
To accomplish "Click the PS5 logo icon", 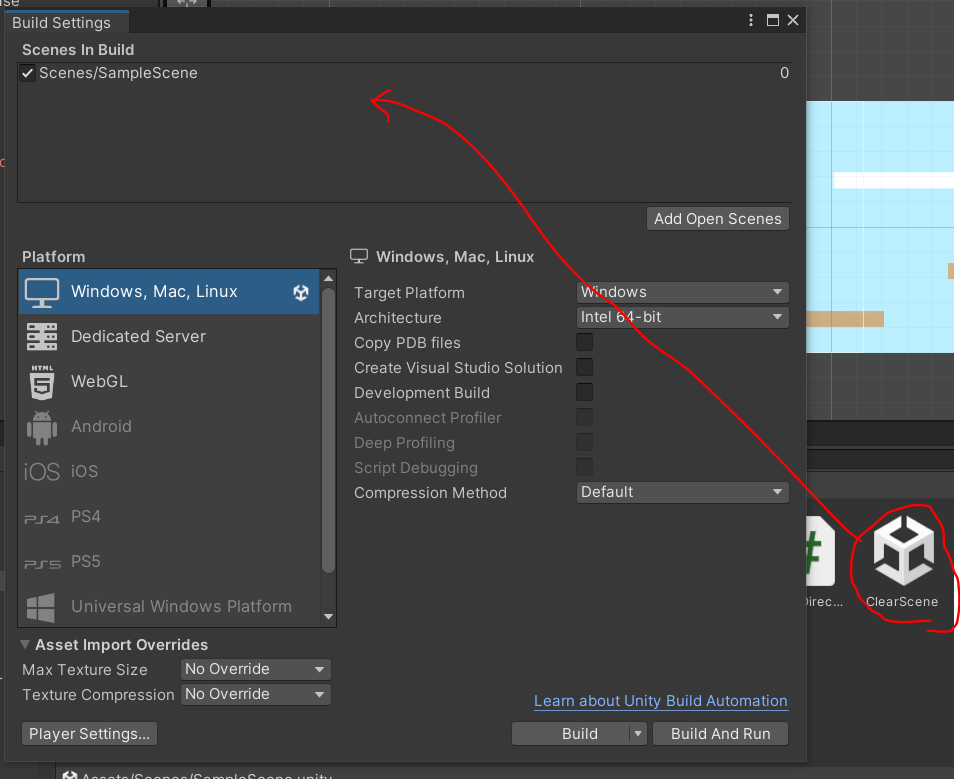I will (42, 564).
